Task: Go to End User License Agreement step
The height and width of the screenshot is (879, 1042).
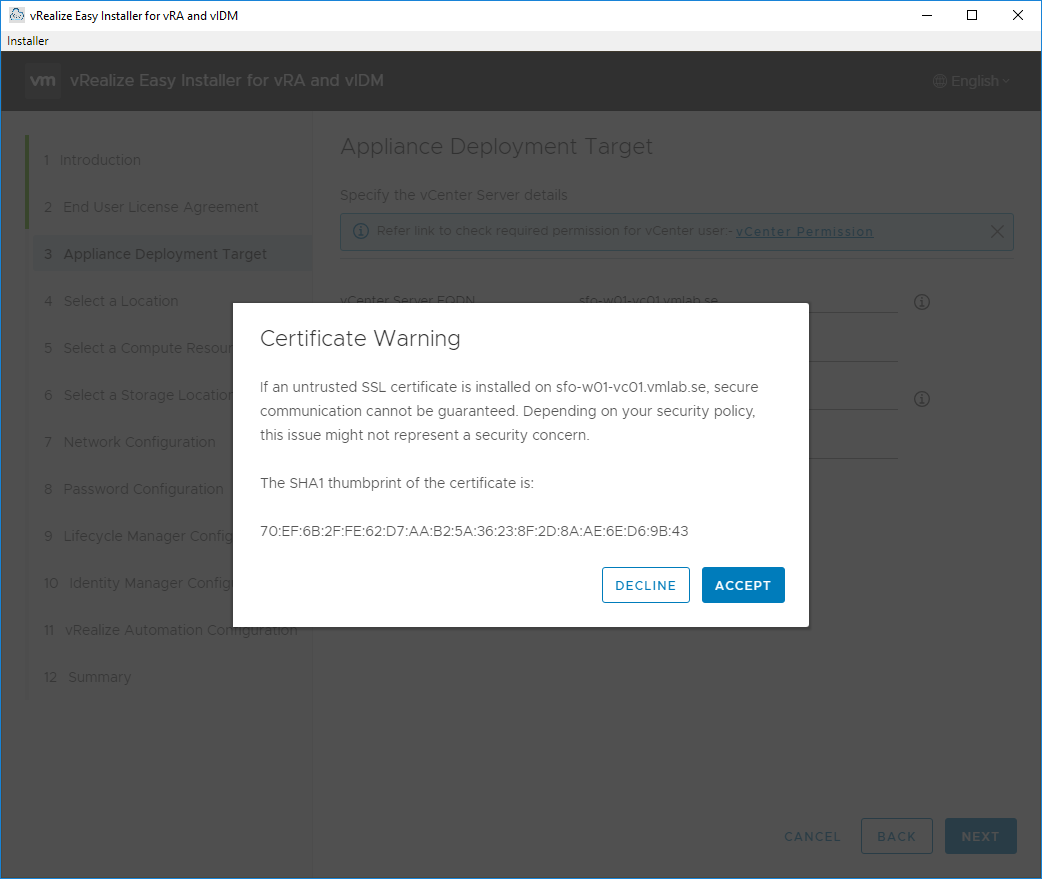Action: pyautogui.click(x=151, y=207)
